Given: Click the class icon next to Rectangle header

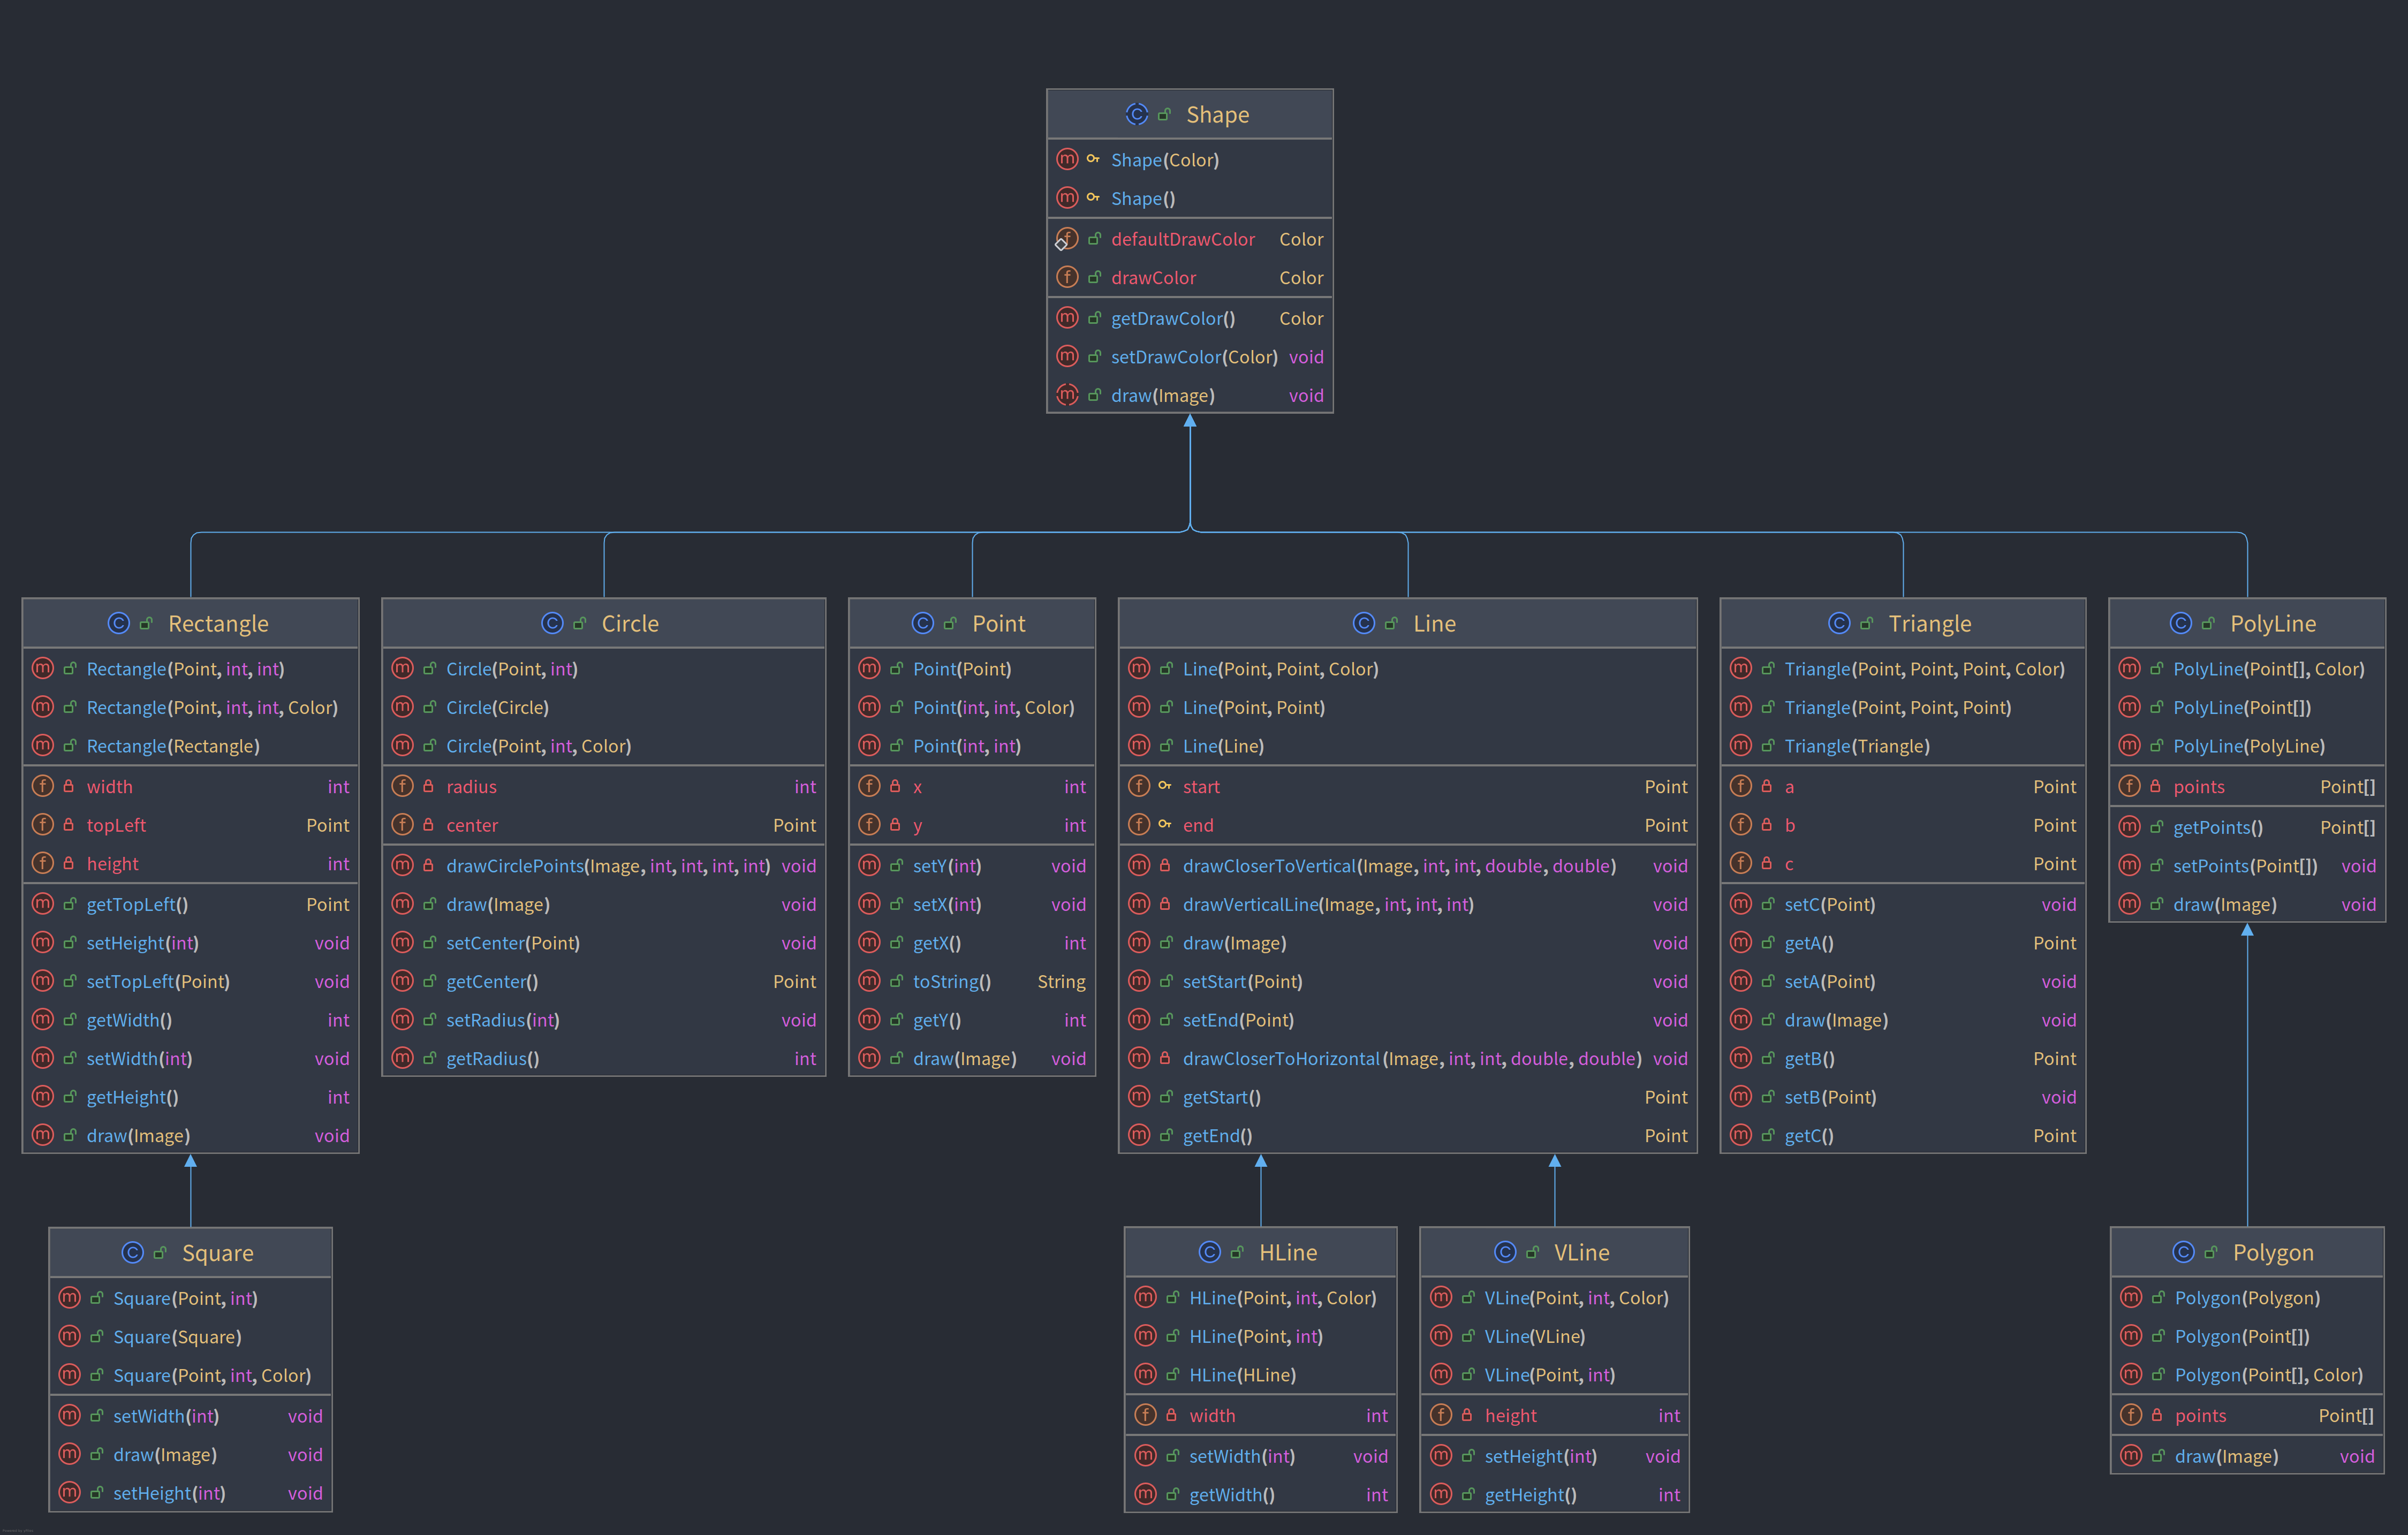Looking at the screenshot, I should click(118, 623).
